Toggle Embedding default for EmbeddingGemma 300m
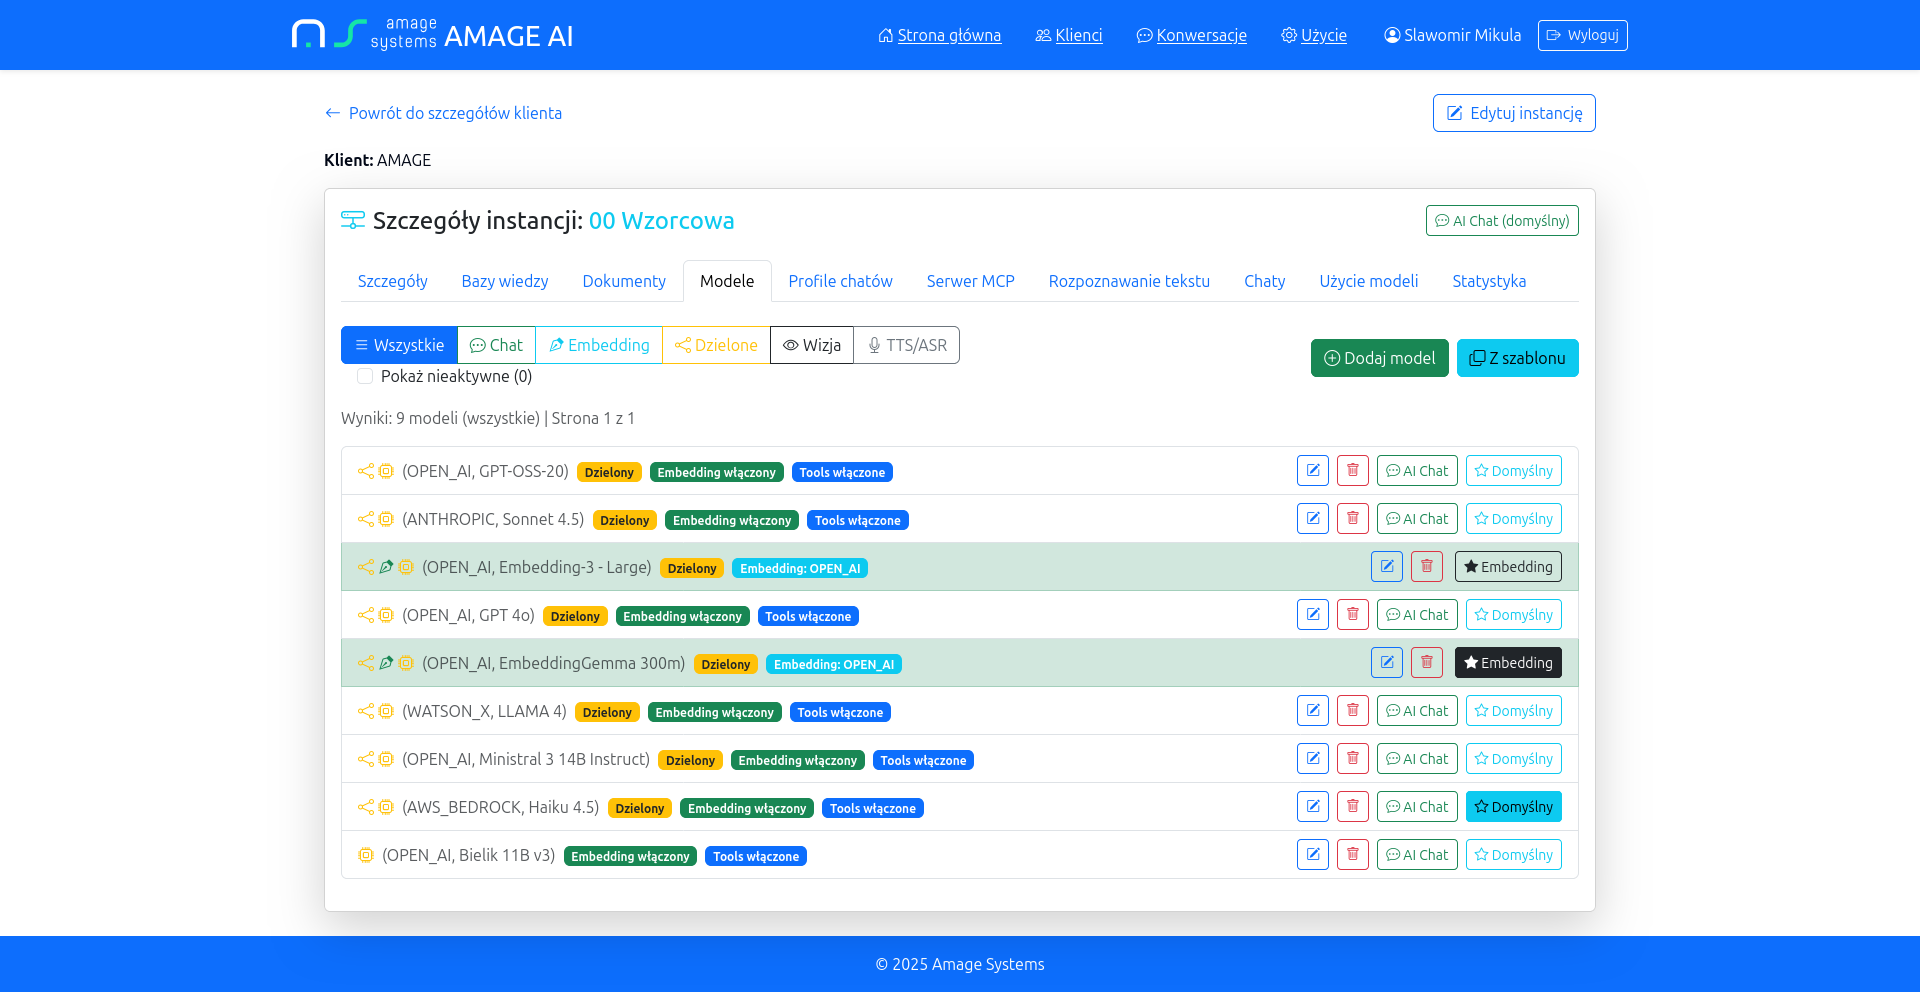This screenshot has height=992, width=1920. click(x=1507, y=663)
